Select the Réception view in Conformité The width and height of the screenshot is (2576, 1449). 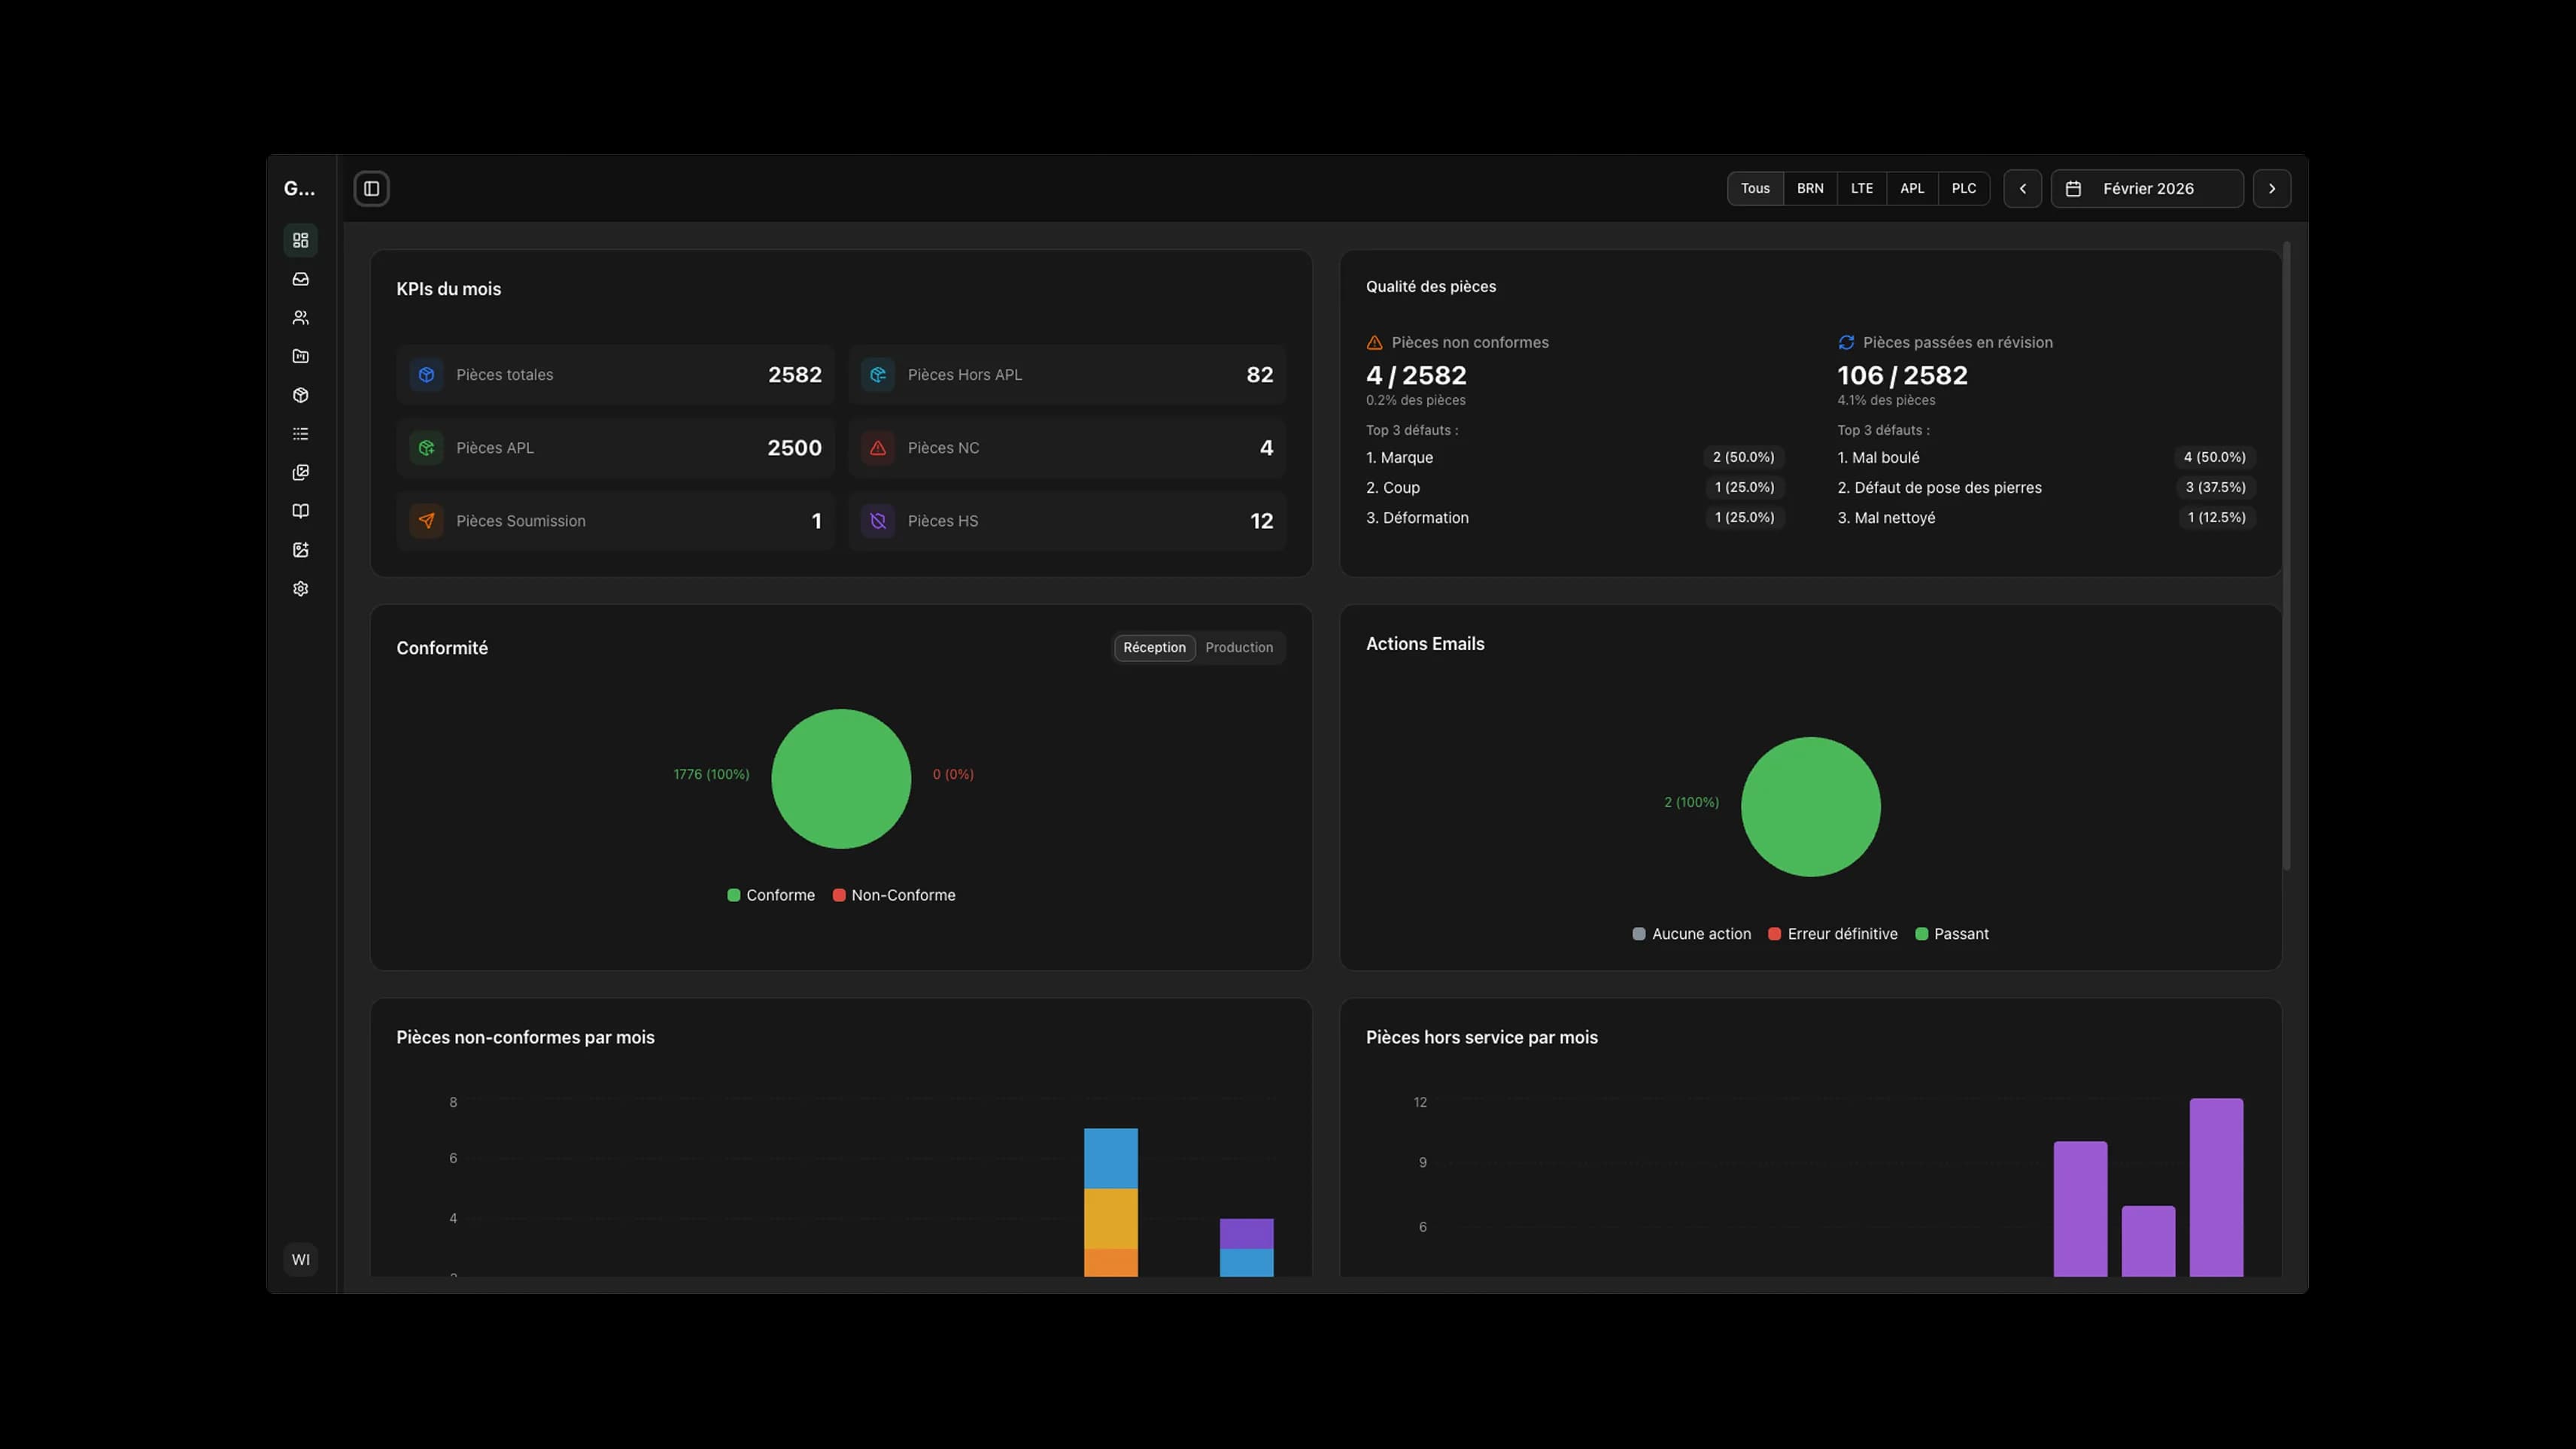(x=1153, y=648)
